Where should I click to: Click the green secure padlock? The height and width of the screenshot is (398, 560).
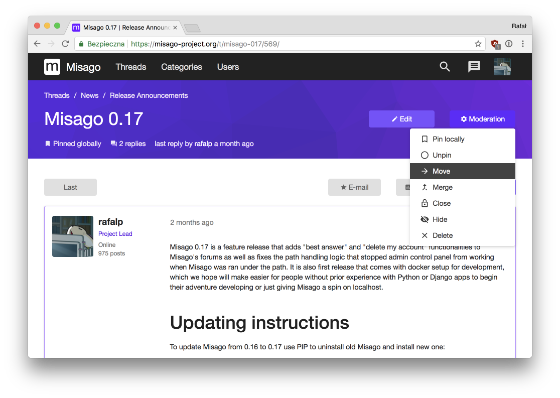click(x=81, y=44)
